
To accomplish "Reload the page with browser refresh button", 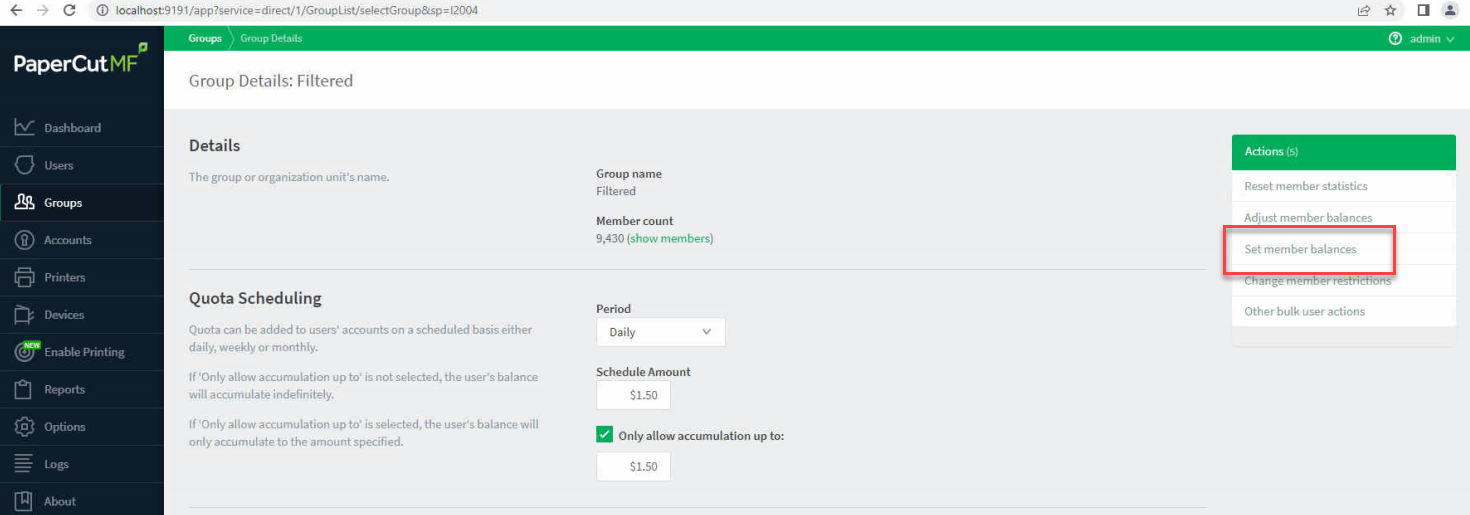I will point(69,10).
